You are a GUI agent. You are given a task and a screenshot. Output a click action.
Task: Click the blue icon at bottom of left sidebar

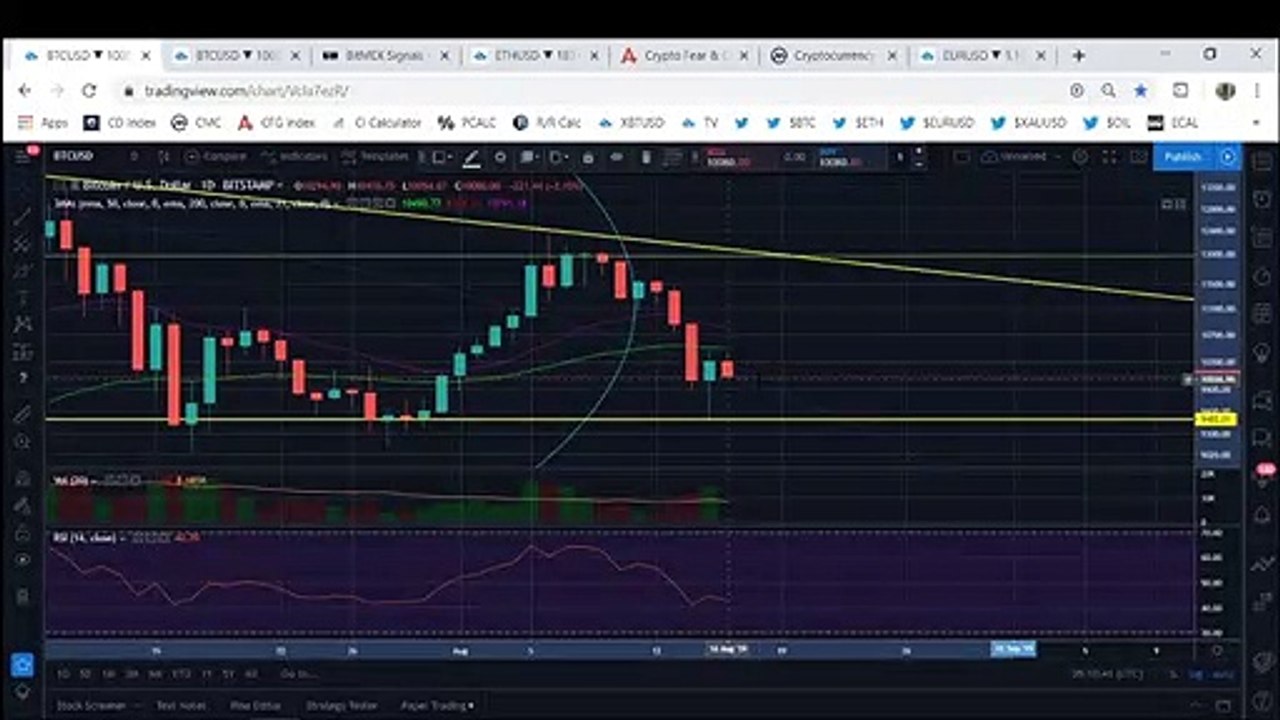[x=22, y=664]
